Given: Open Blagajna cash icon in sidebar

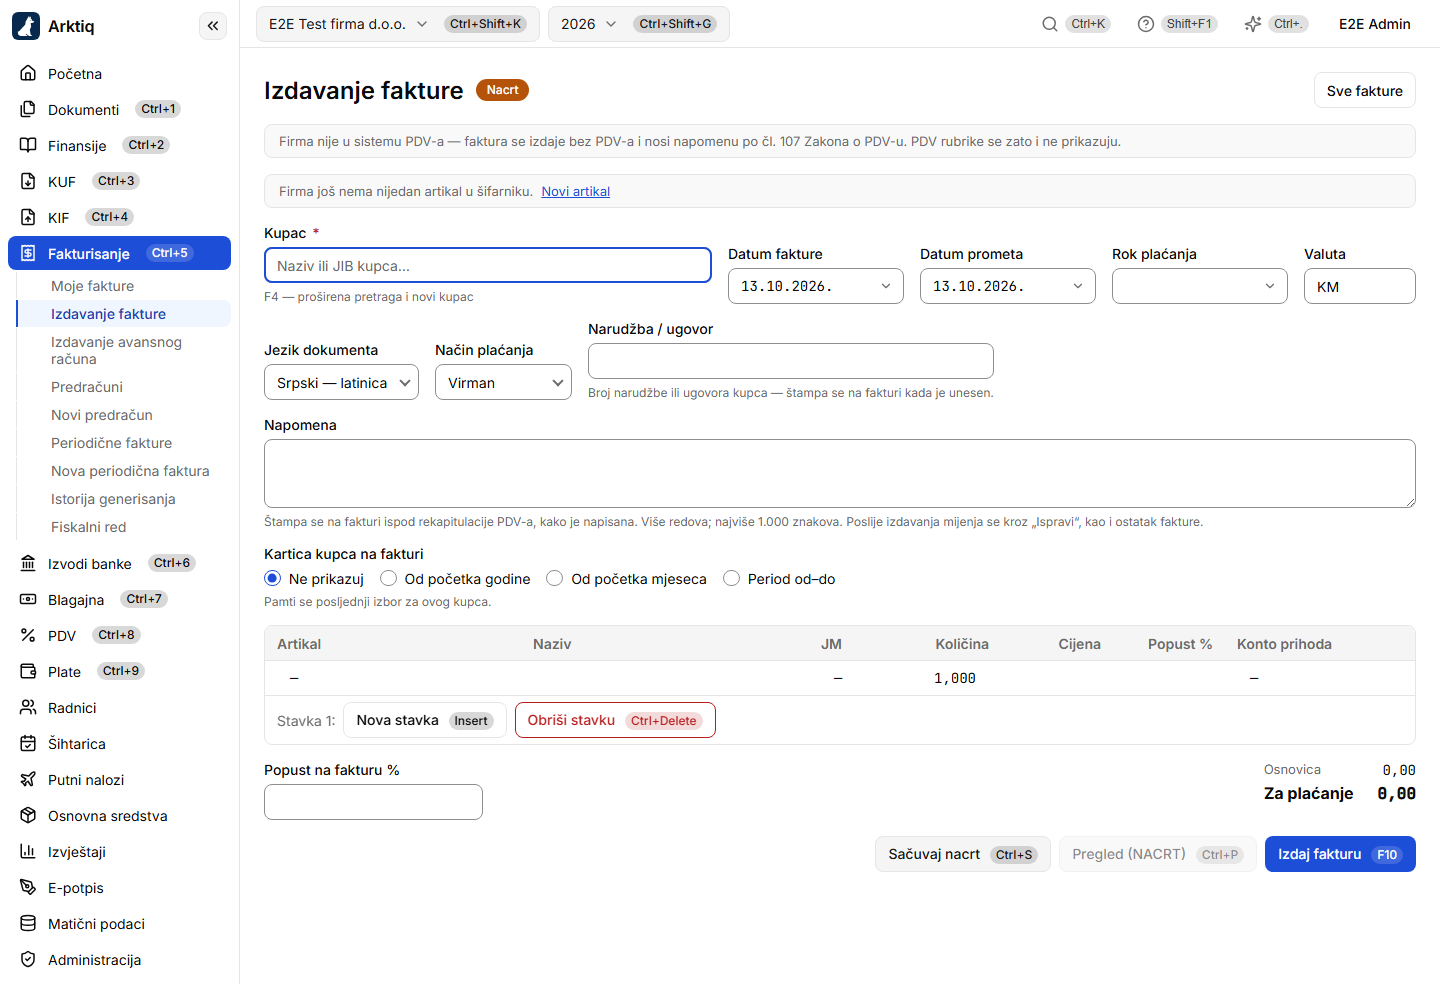Looking at the screenshot, I should pos(28,599).
